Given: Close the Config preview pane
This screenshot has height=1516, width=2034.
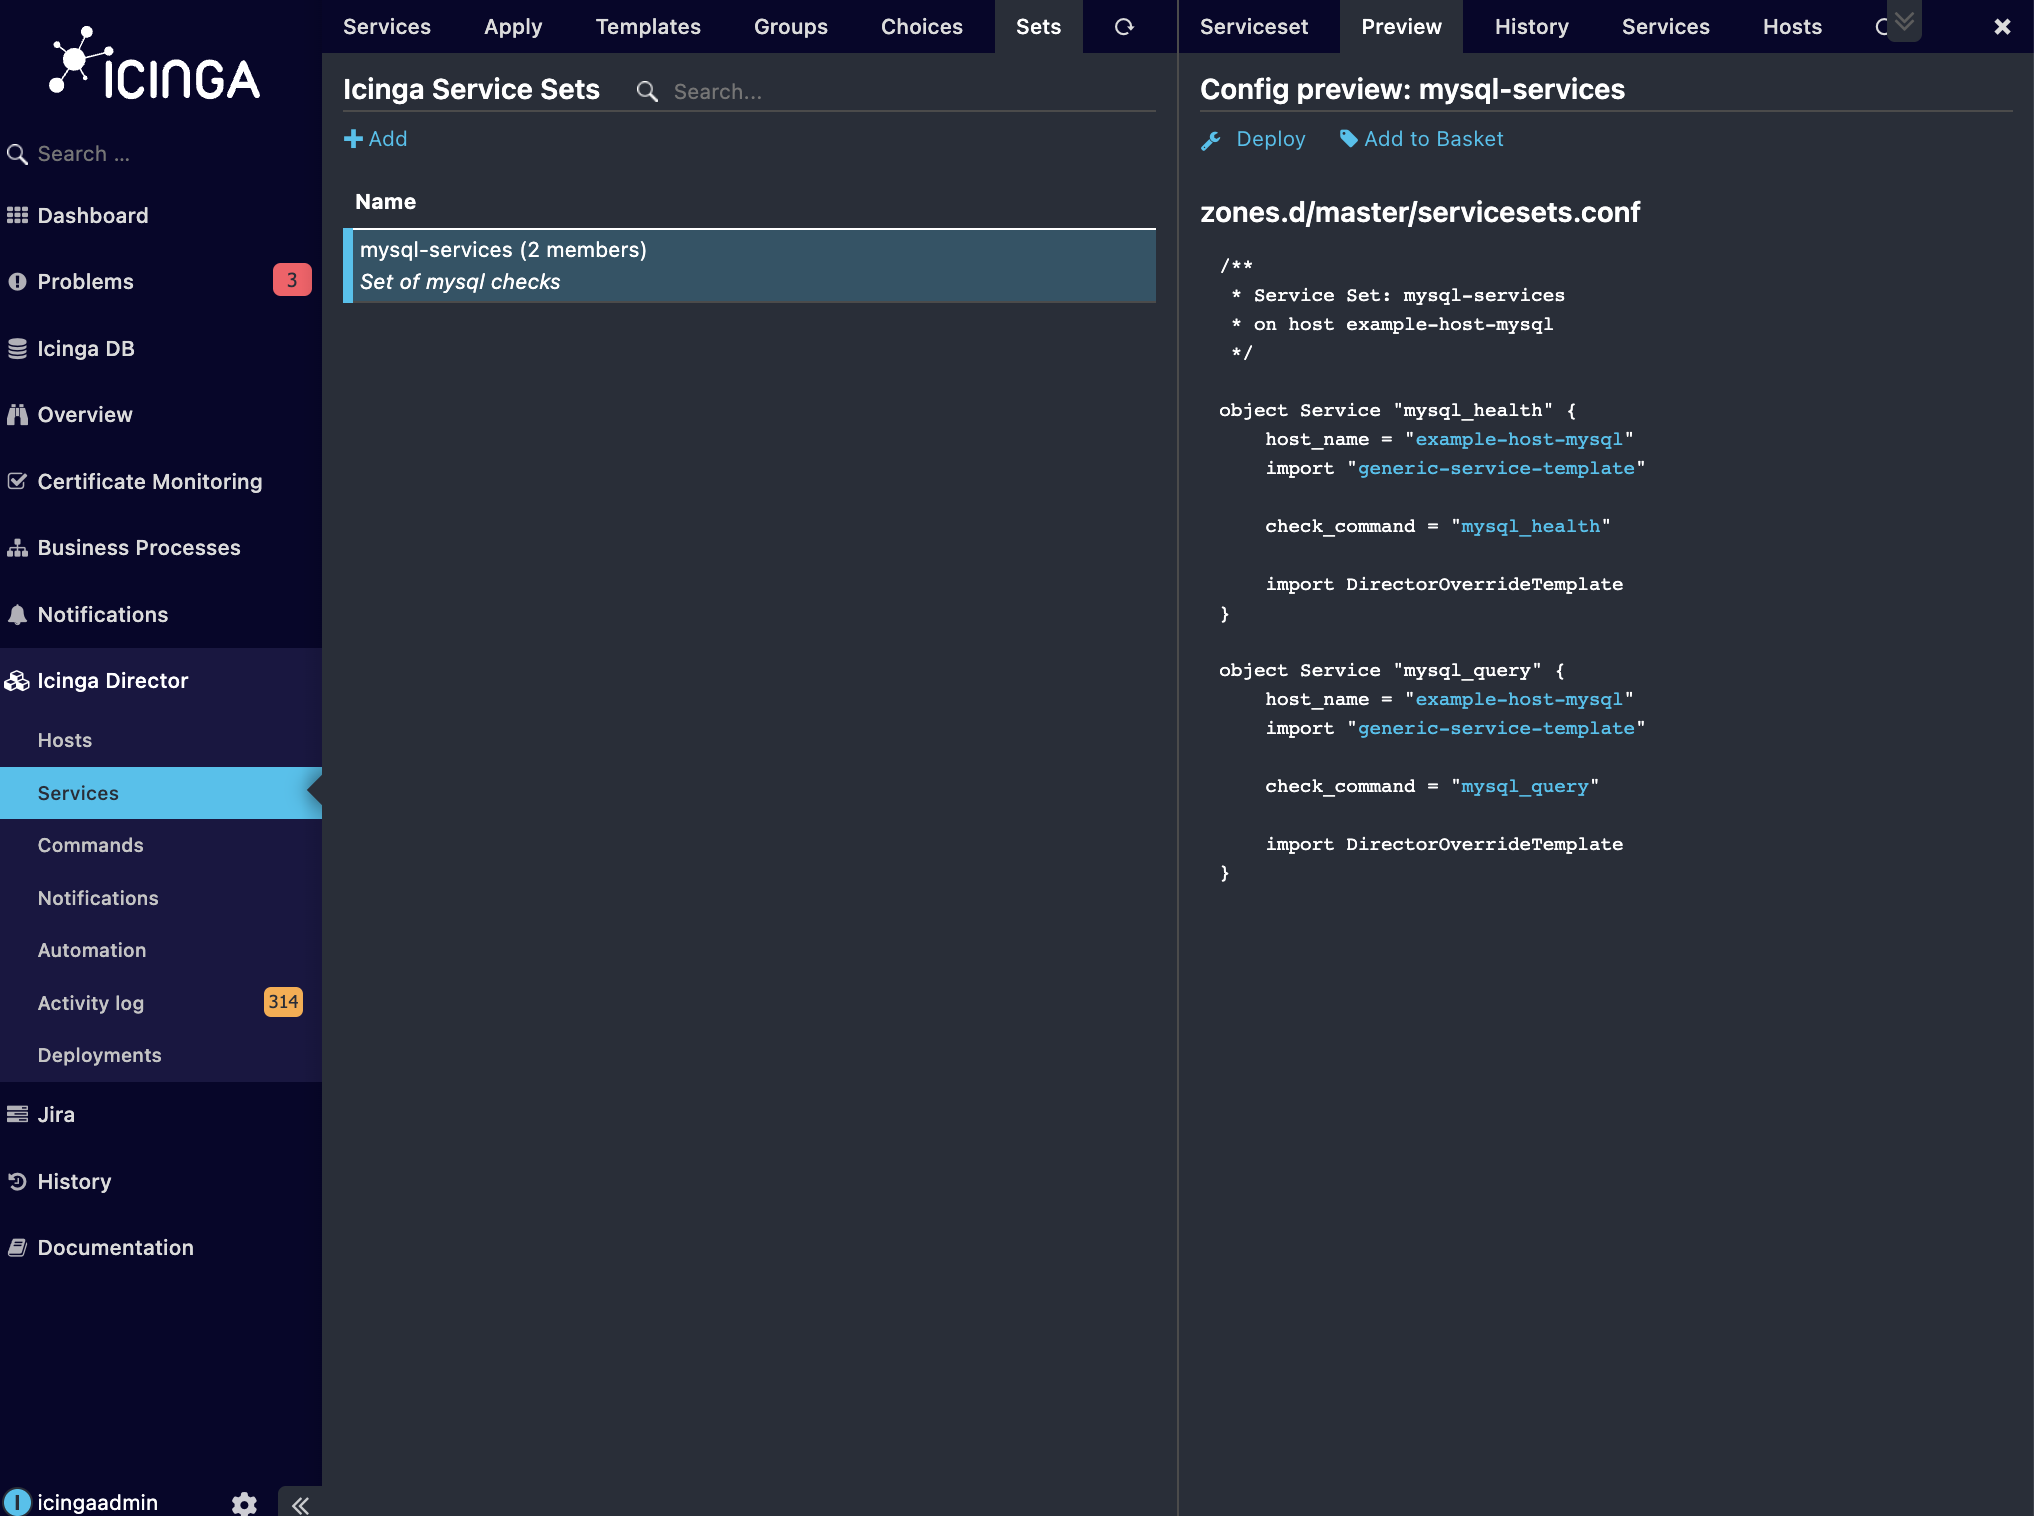Looking at the screenshot, I should click(2002, 27).
